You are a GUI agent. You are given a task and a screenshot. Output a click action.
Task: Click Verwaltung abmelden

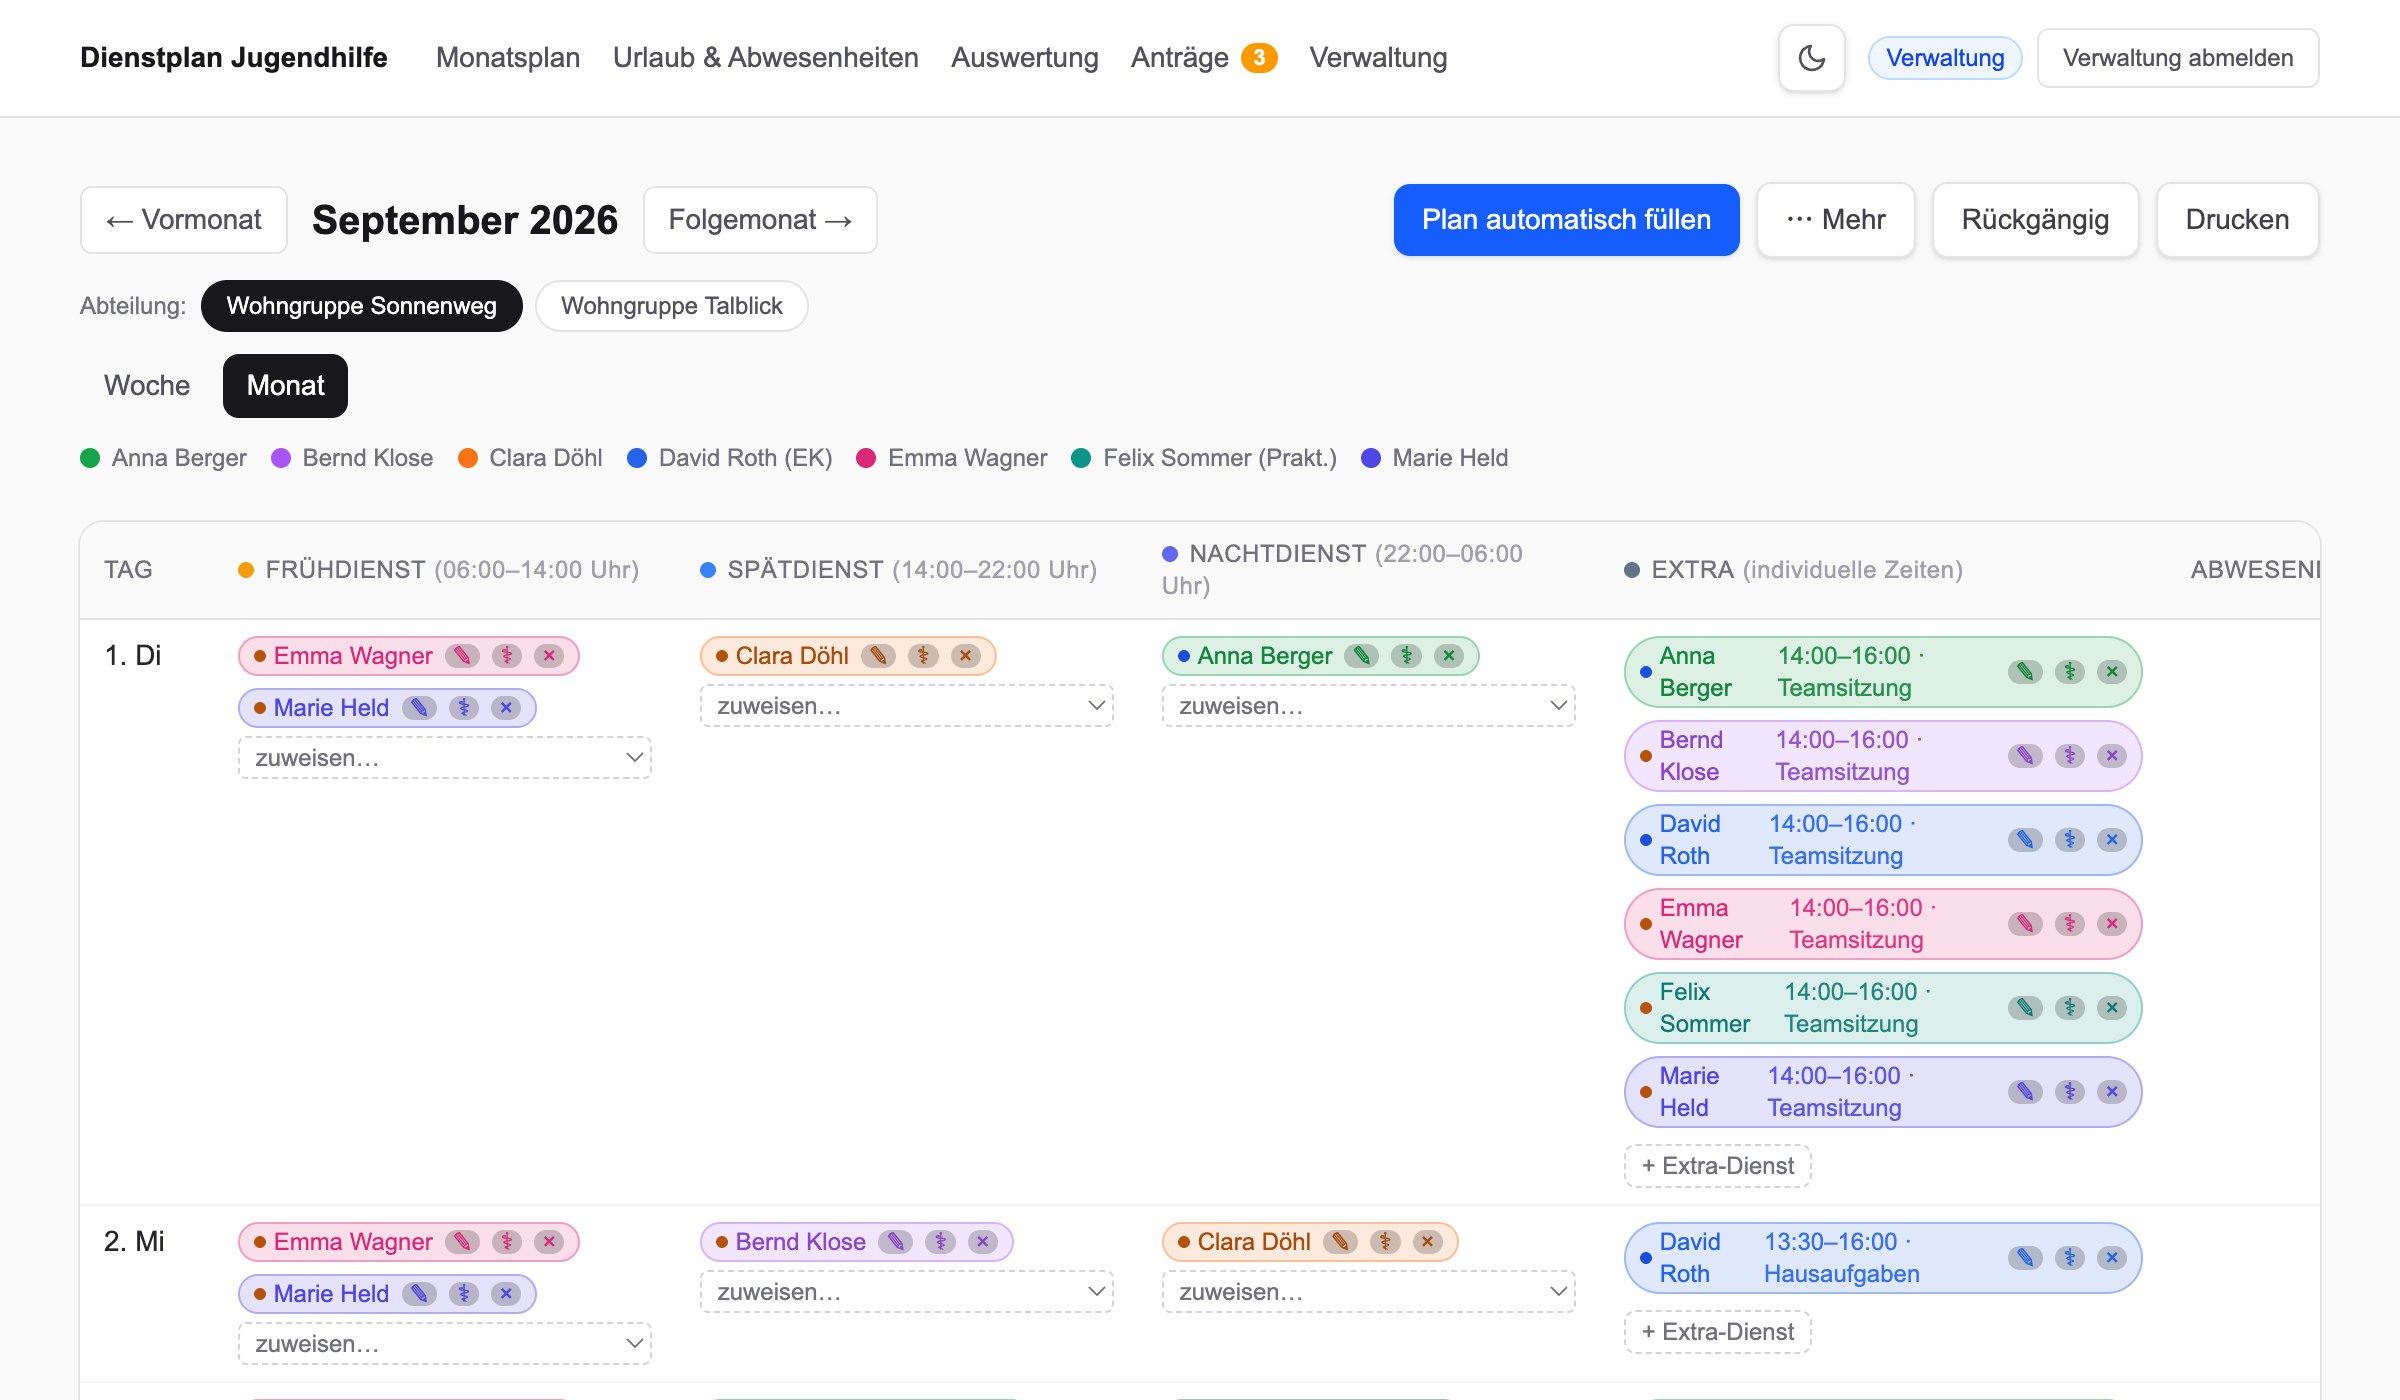[2178, 58]
